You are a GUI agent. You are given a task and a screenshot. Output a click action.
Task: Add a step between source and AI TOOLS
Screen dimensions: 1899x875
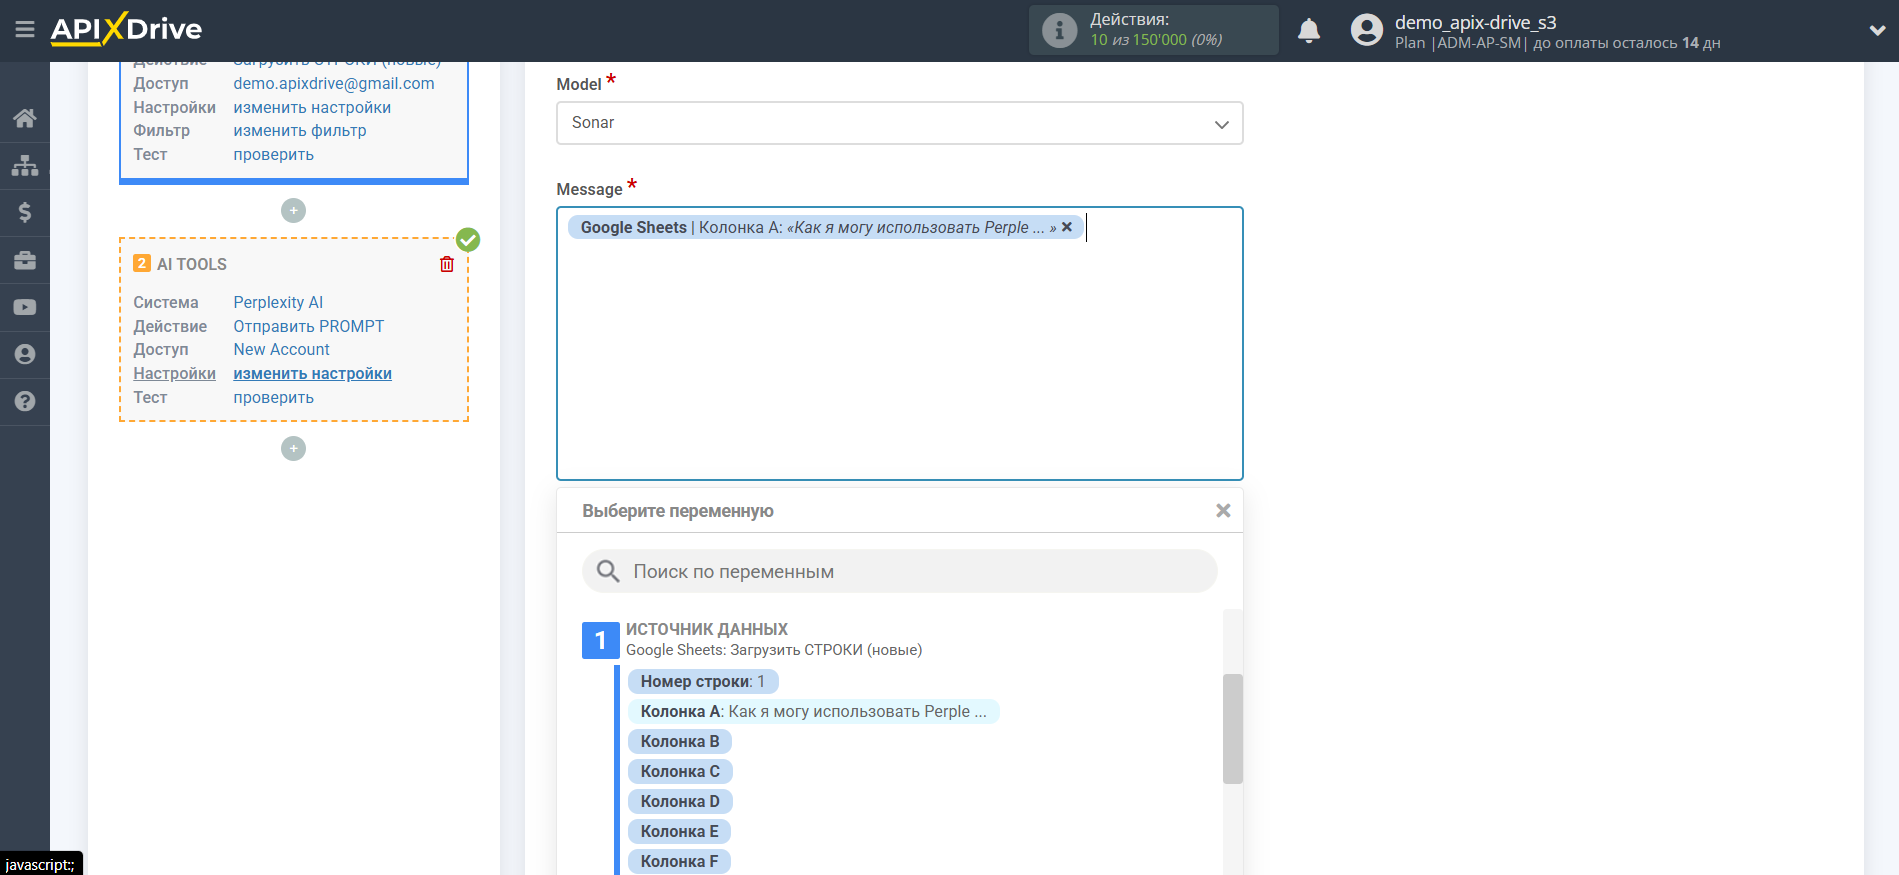click(x=293, y=210)
